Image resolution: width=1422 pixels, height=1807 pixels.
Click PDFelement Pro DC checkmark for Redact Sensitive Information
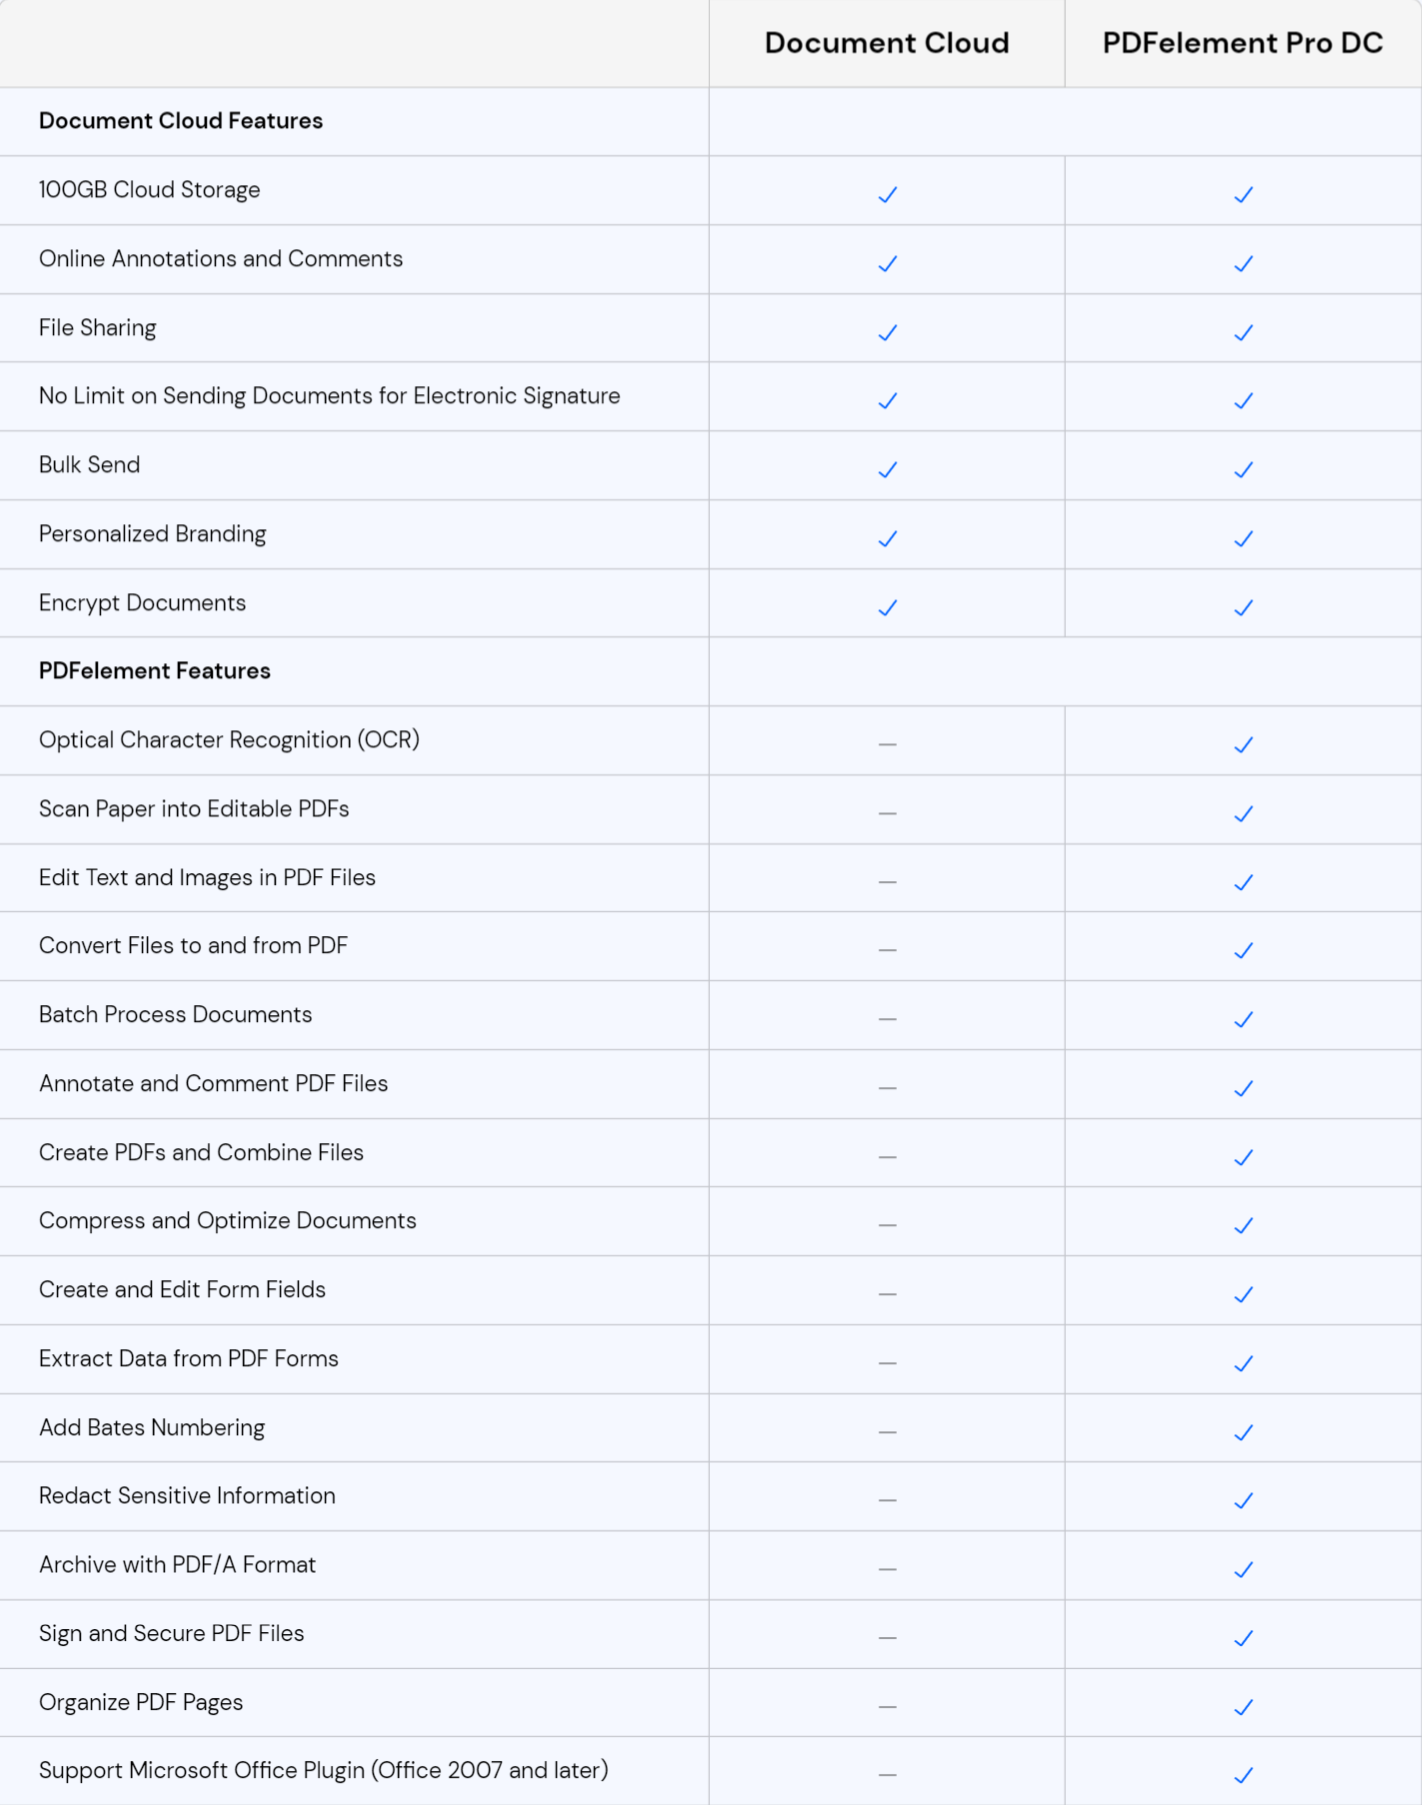pos(1243,1501)
